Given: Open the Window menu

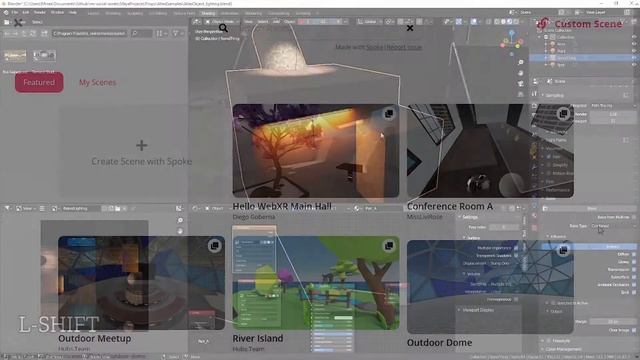Looking at the screenshot, I should pyautogui.click(x=57, y=13).
